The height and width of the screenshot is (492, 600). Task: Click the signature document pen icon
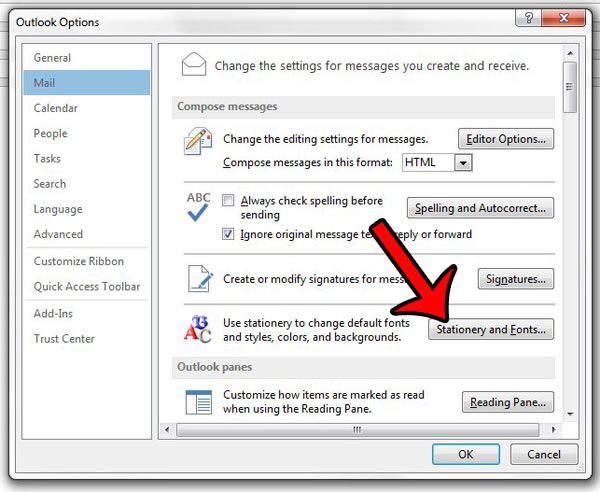click(201, 279)
